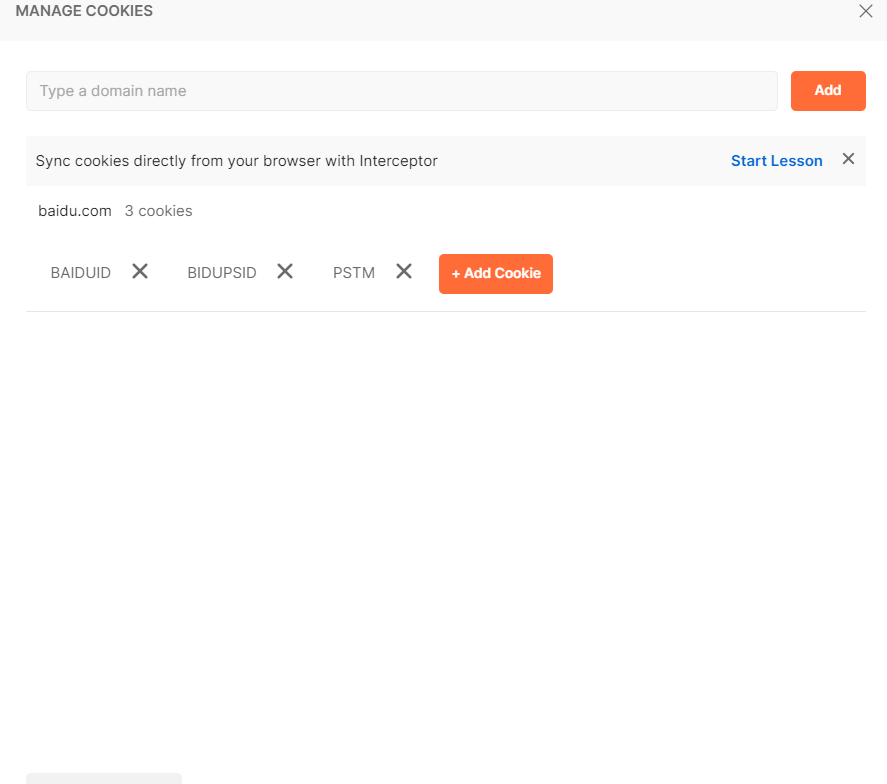Open the PSTM cookie
Image resolution: width=887 pixels, height=784 pixels.
354,273
